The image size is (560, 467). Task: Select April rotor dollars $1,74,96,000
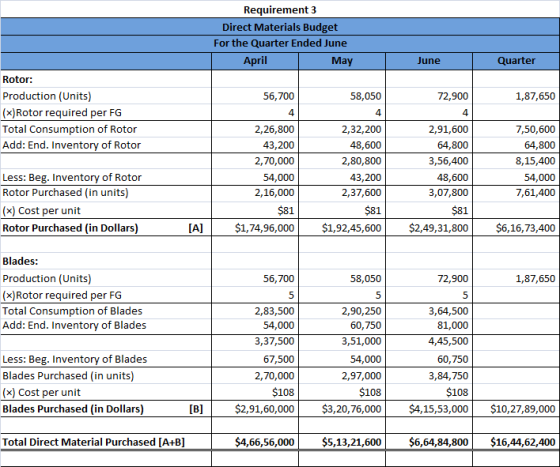(x=265, y=228)
